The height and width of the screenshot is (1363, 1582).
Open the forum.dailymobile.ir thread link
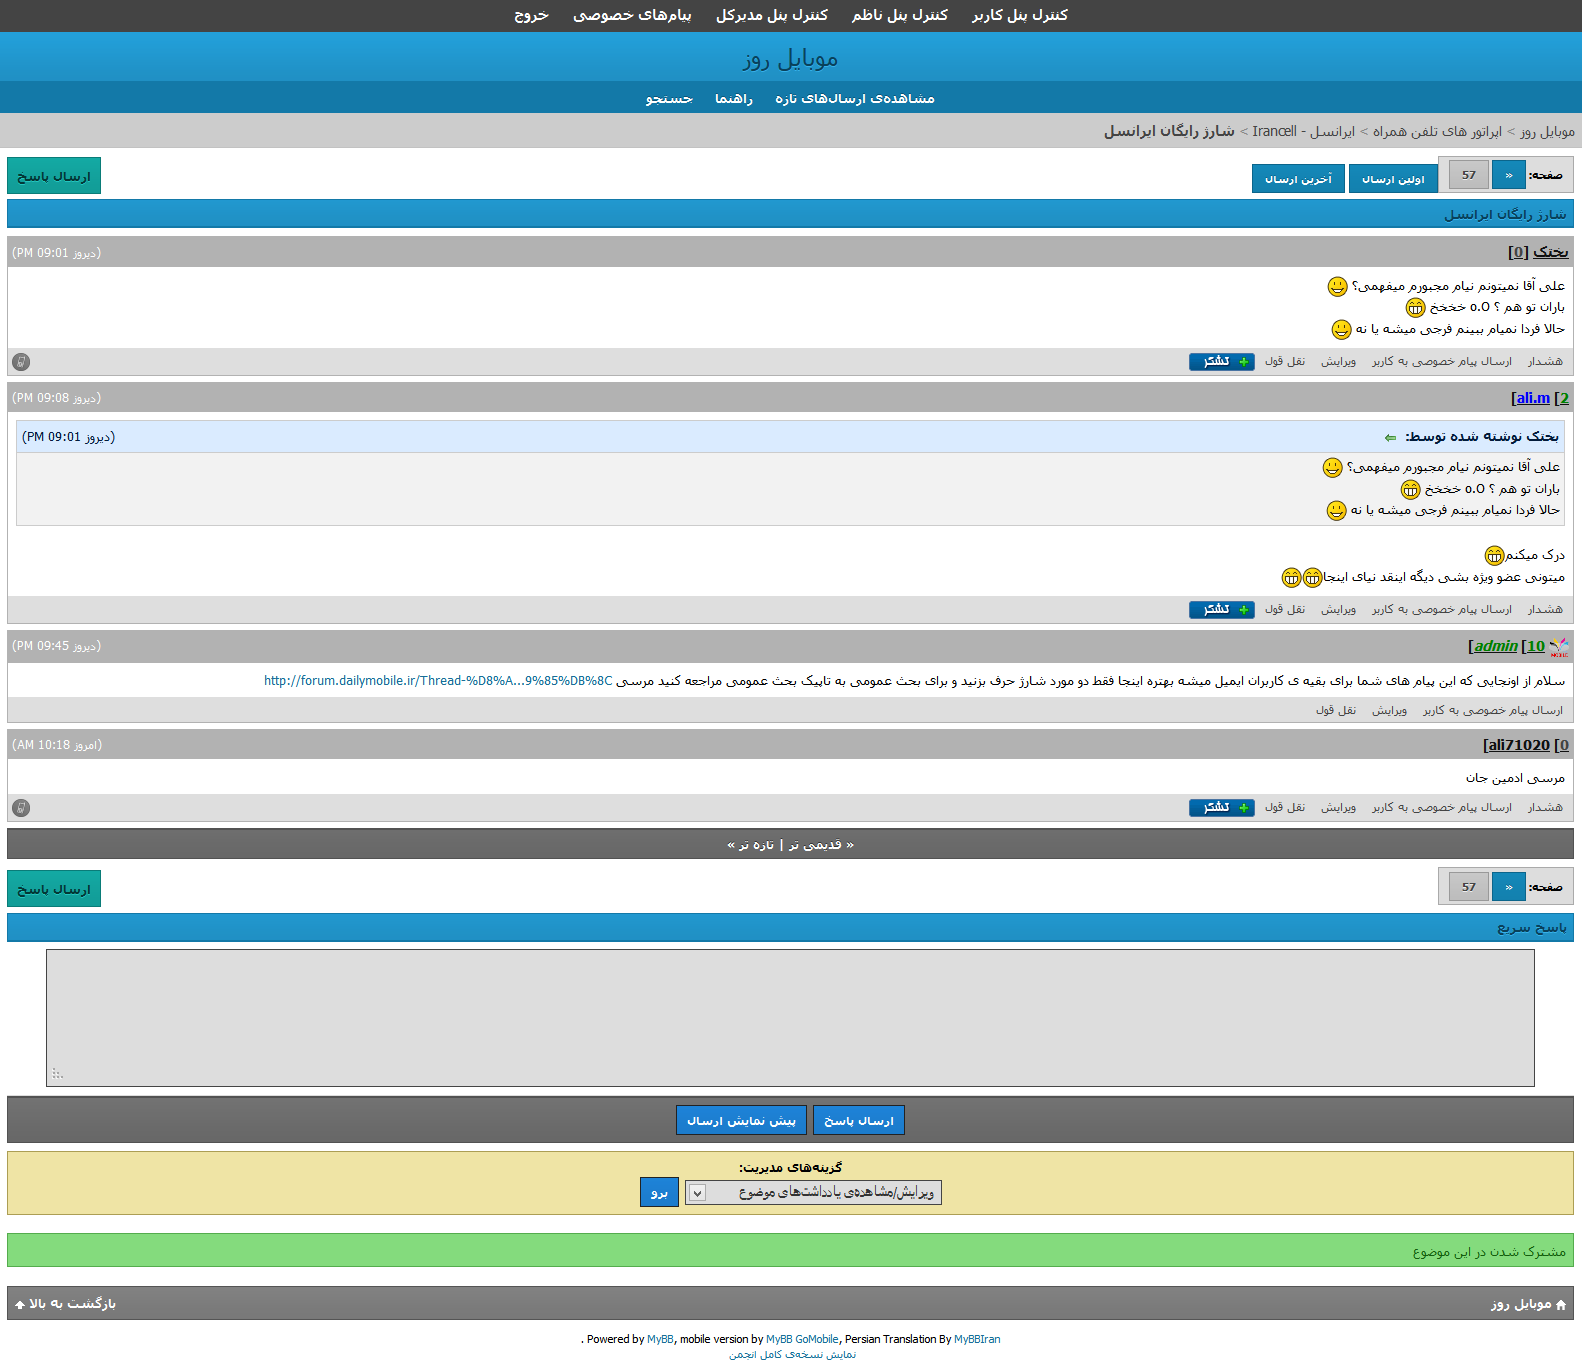tap(438, 681)
